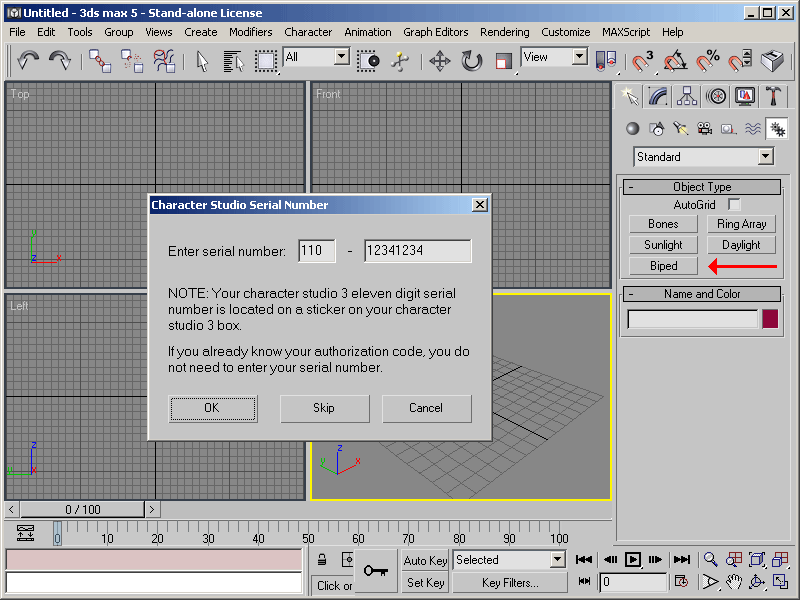Activate the Select and Move tool
Screen dimensions: 800x600
pyautogui.click(x=439, y=61)
